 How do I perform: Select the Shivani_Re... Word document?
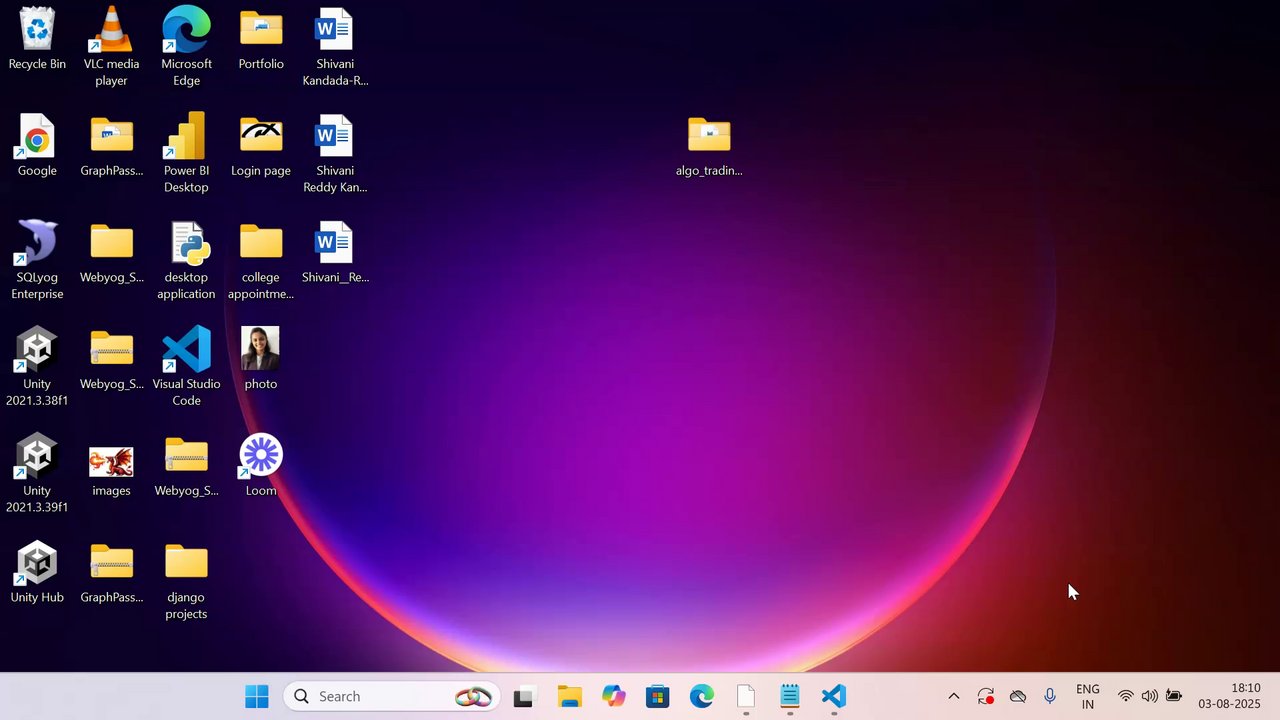(335, 254)
